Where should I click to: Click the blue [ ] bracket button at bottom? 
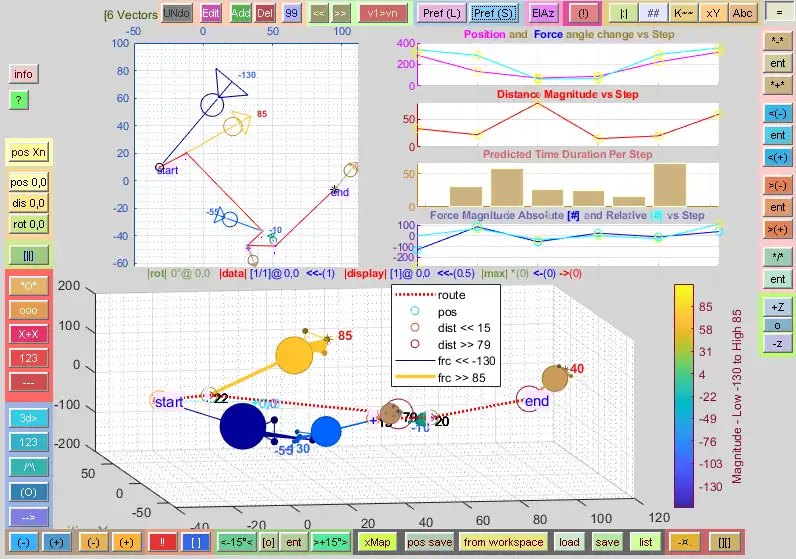[196, 542]
